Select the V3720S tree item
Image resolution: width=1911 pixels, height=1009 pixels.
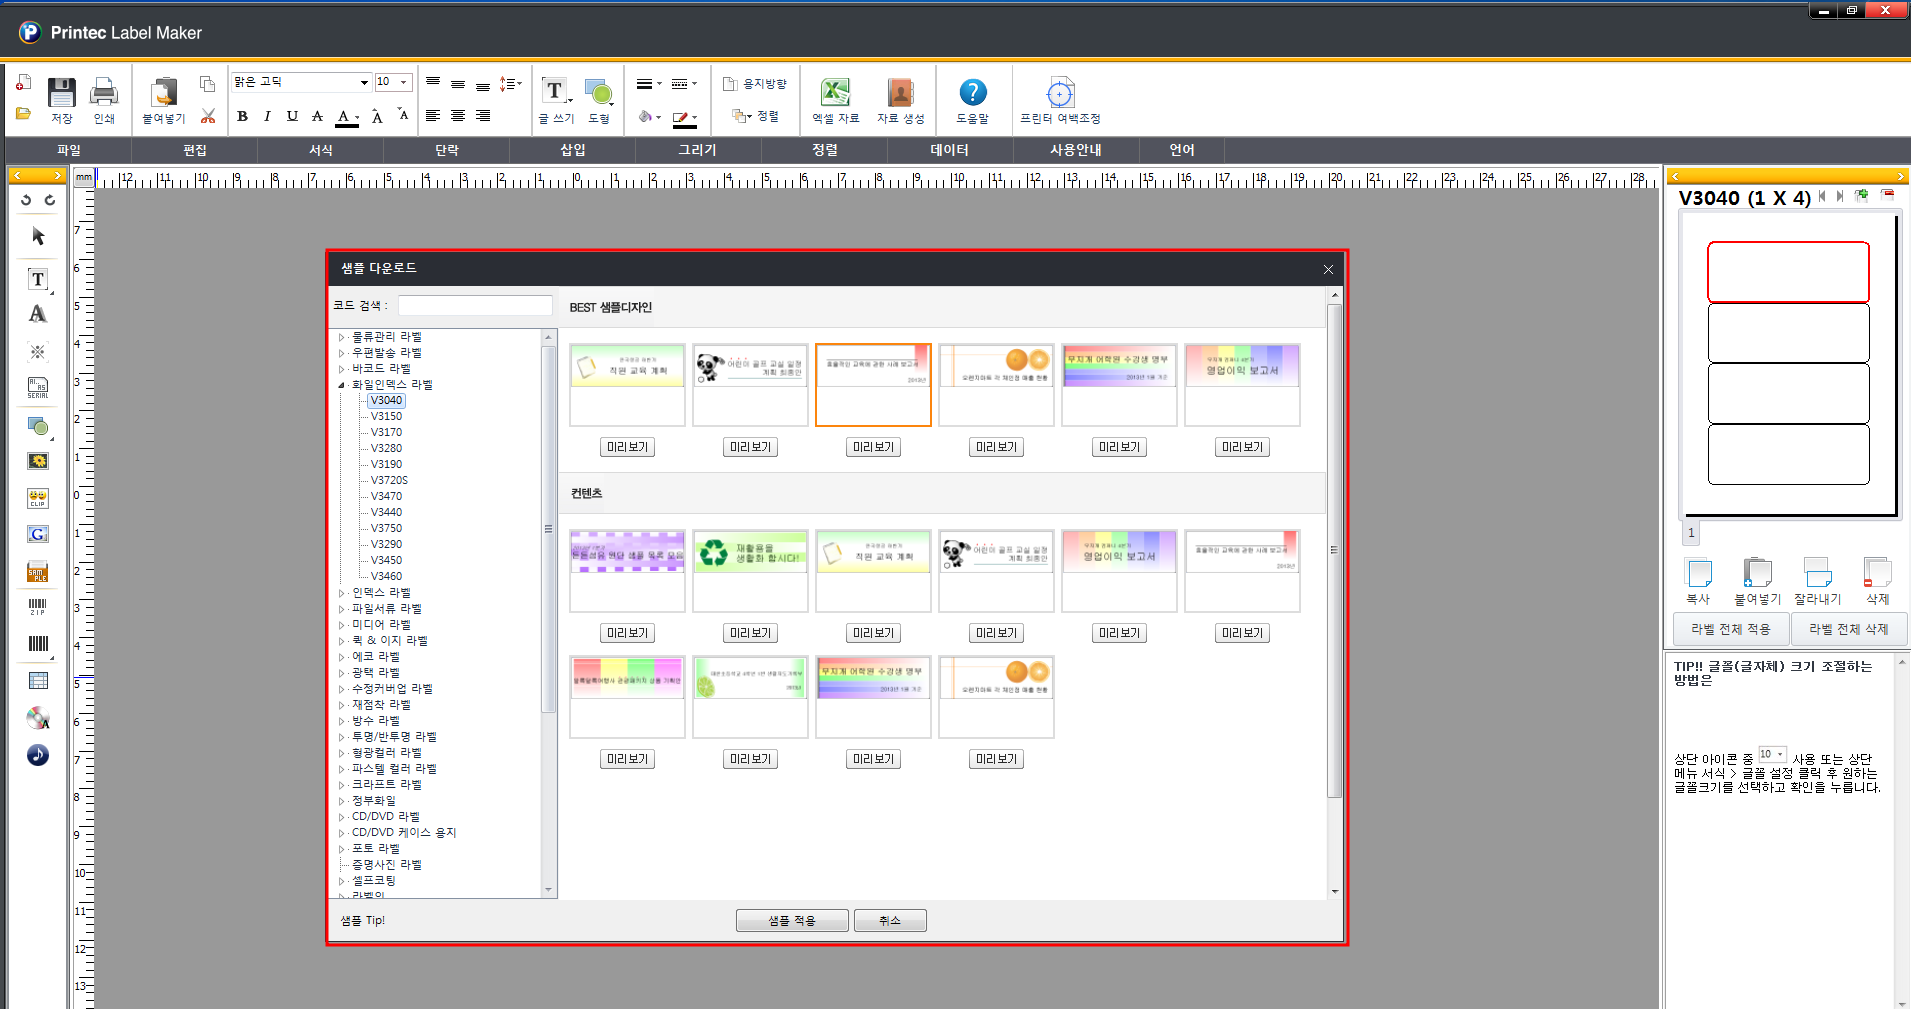[389, 481]
